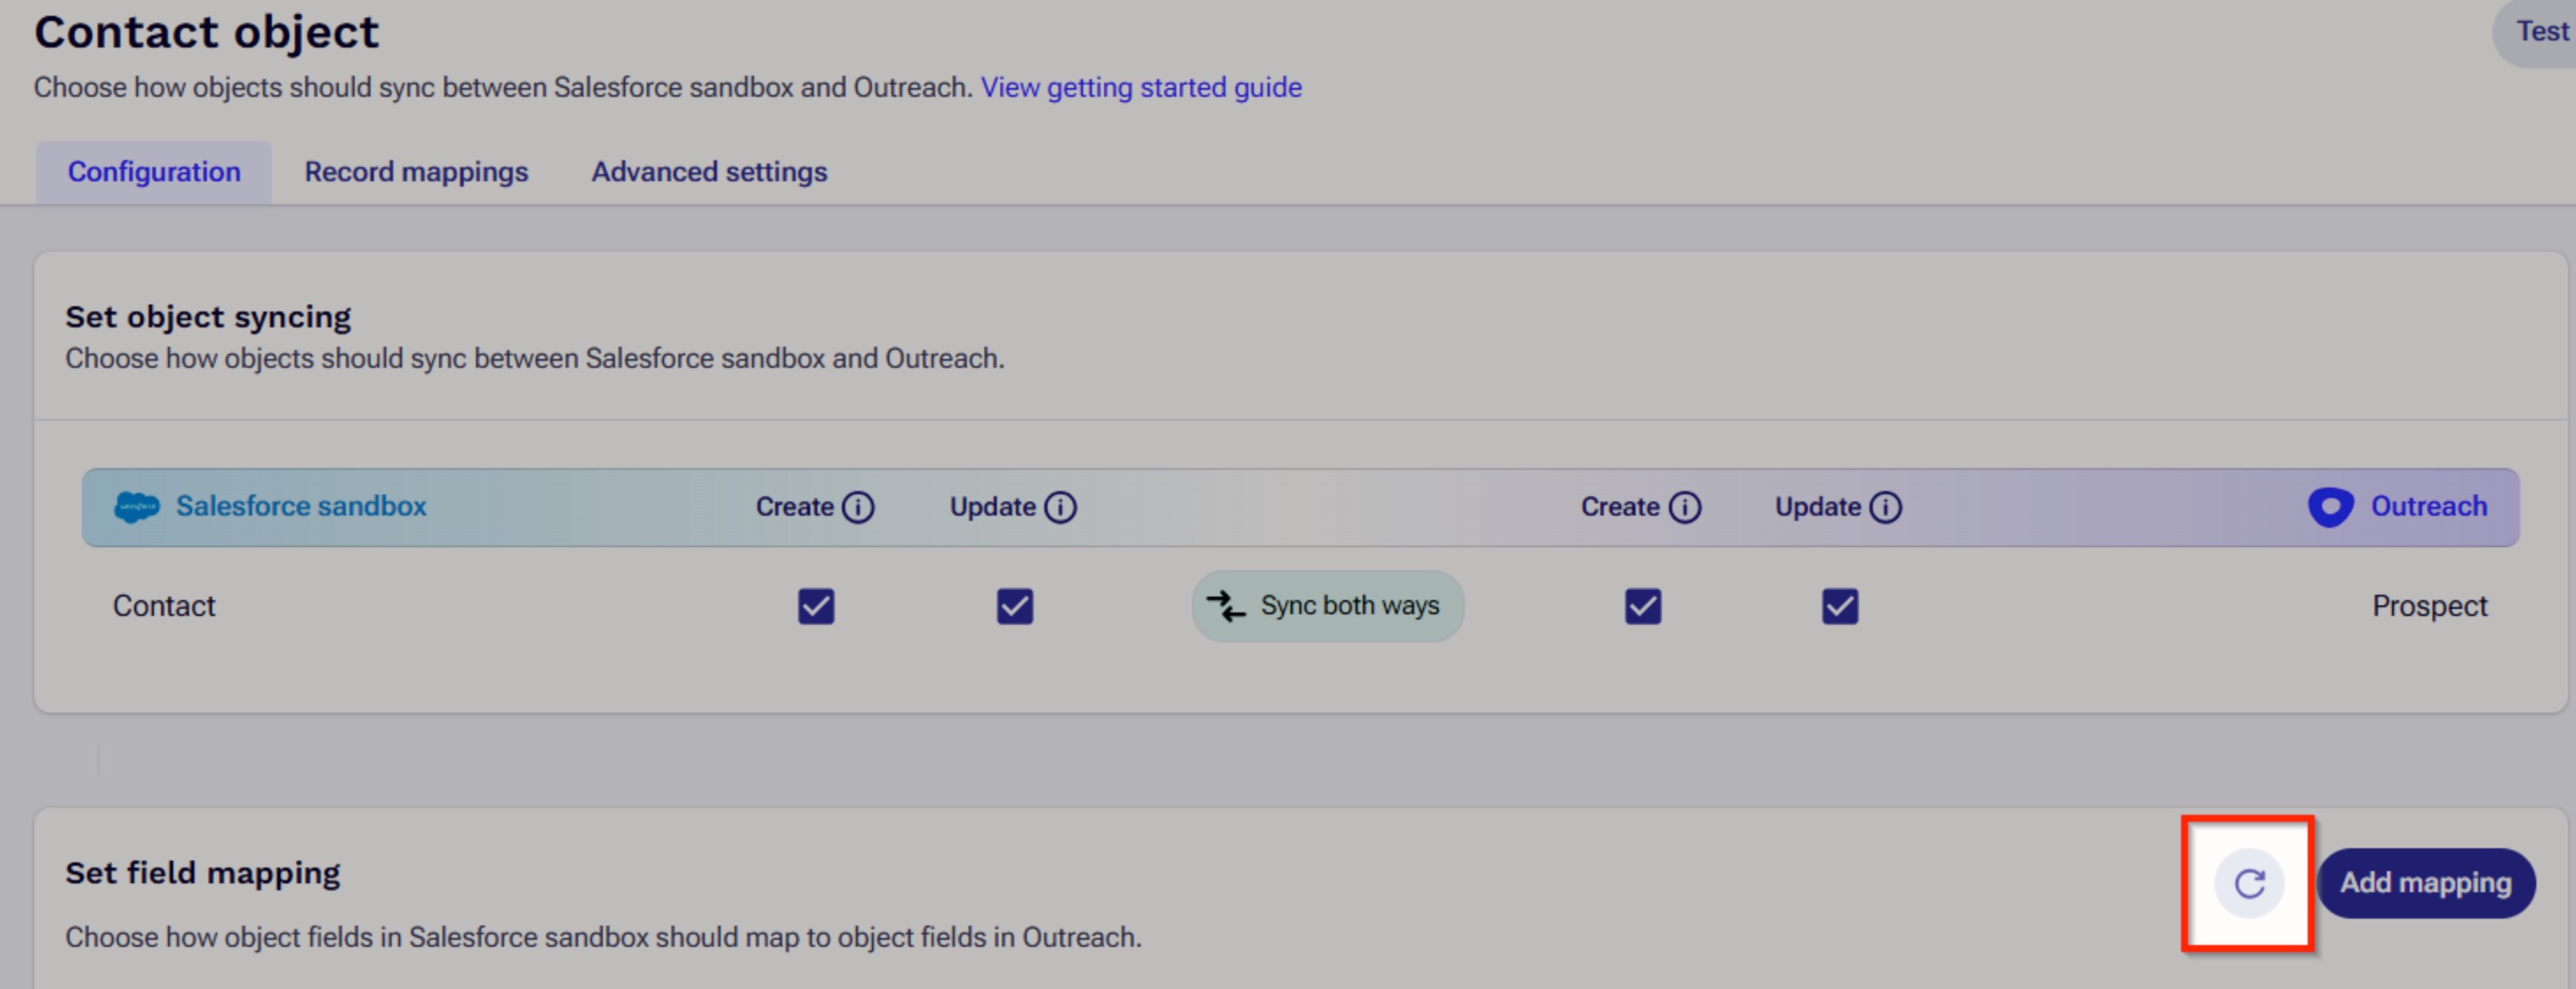2576x989 pixels.
Task: Click Salesforce Create info icon
Action: point(857,507)
